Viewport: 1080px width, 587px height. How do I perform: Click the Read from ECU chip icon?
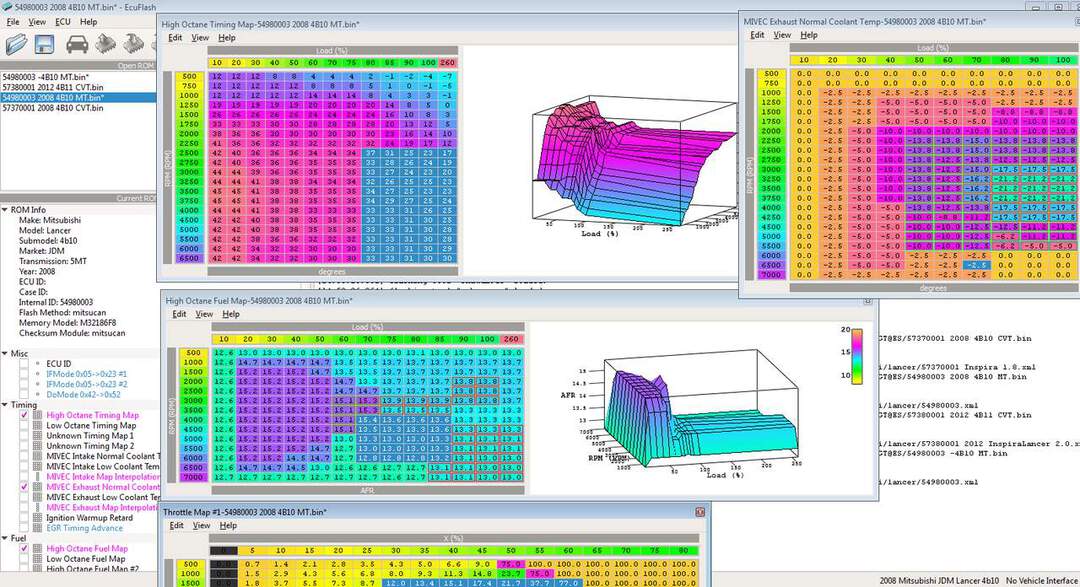click(106, 44)
